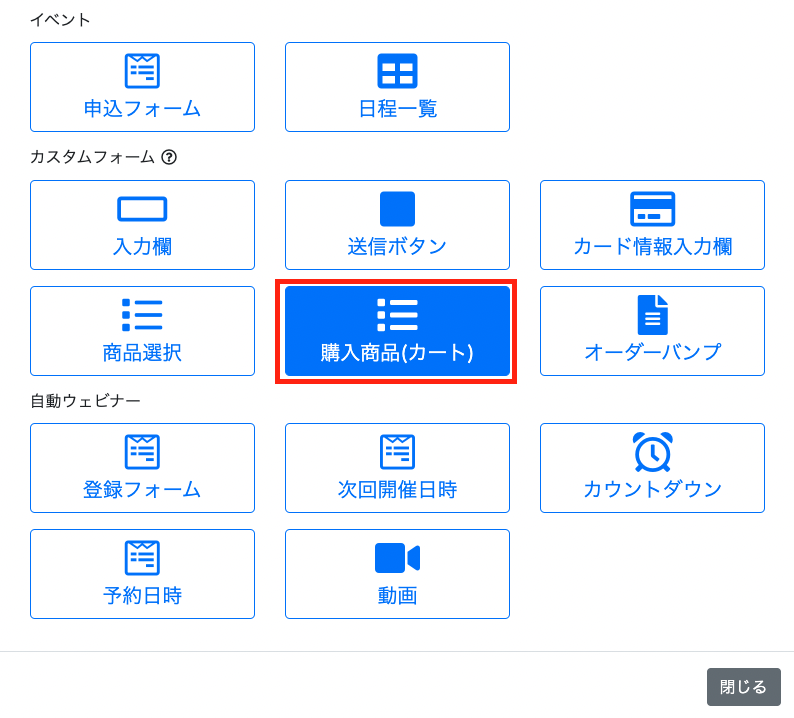Click the 申込フォーム form icon
Viewport: 794px width, 718px height.
pos(142,71)
